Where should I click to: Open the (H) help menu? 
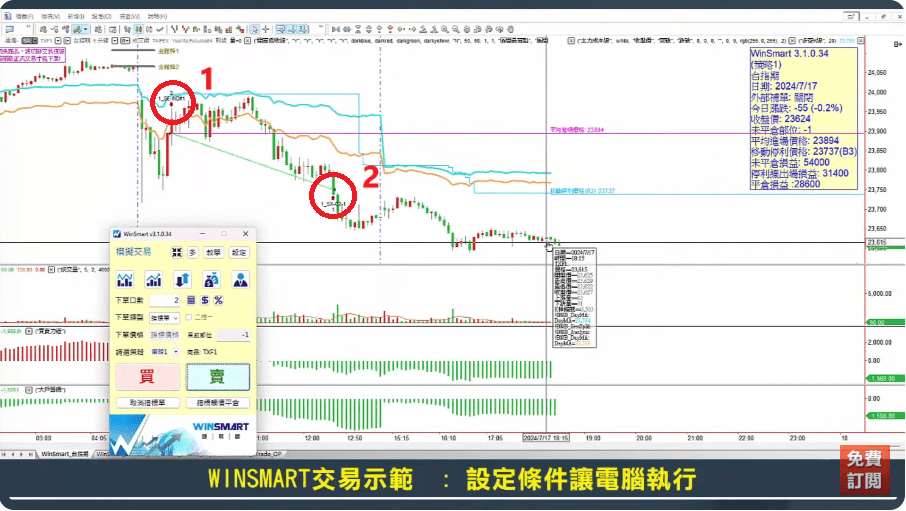pyautogui.click(x=157, y=16)
